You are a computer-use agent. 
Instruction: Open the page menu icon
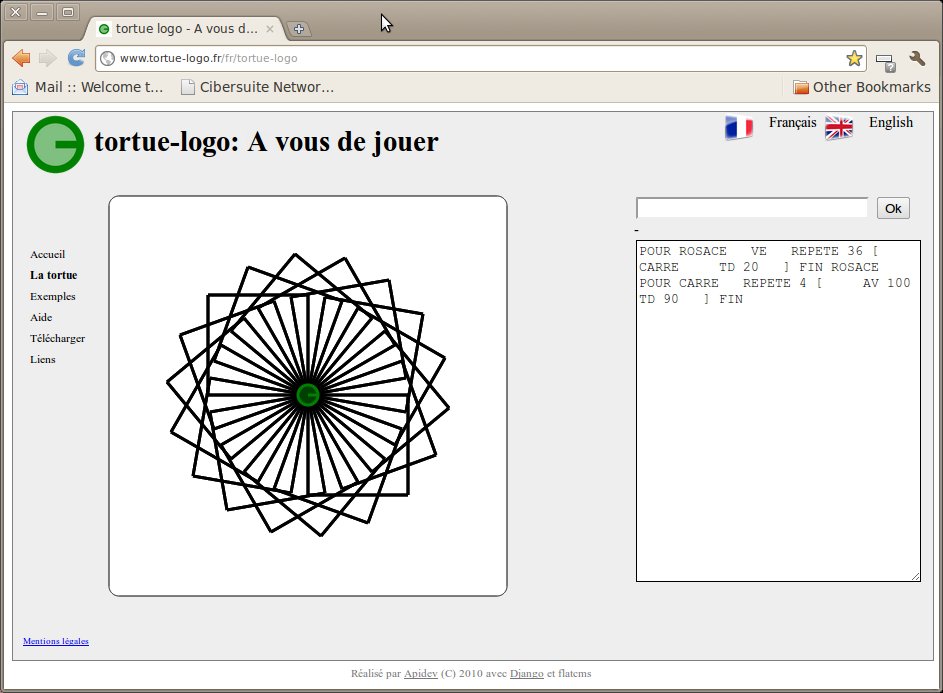pyautogui.click(x=885, y=61)
